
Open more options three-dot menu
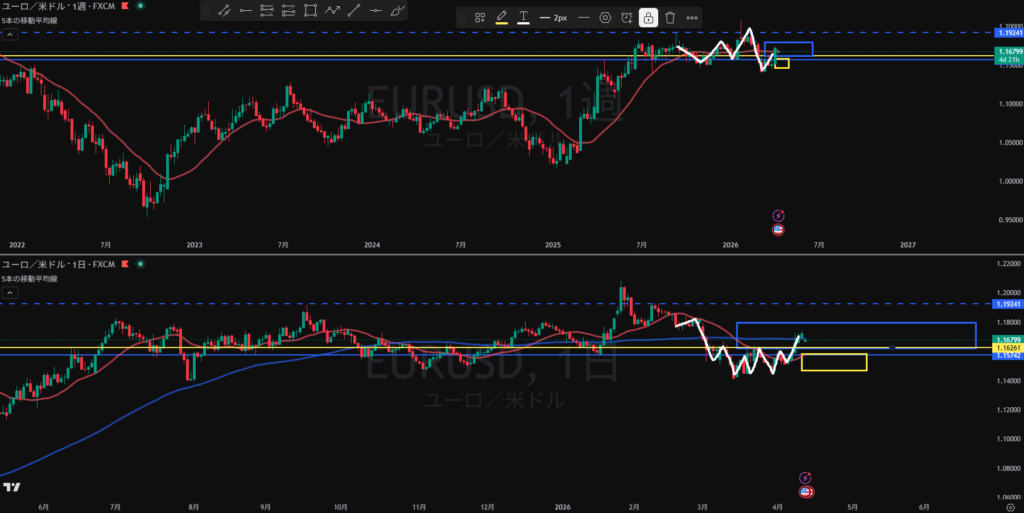coord(692,18)
